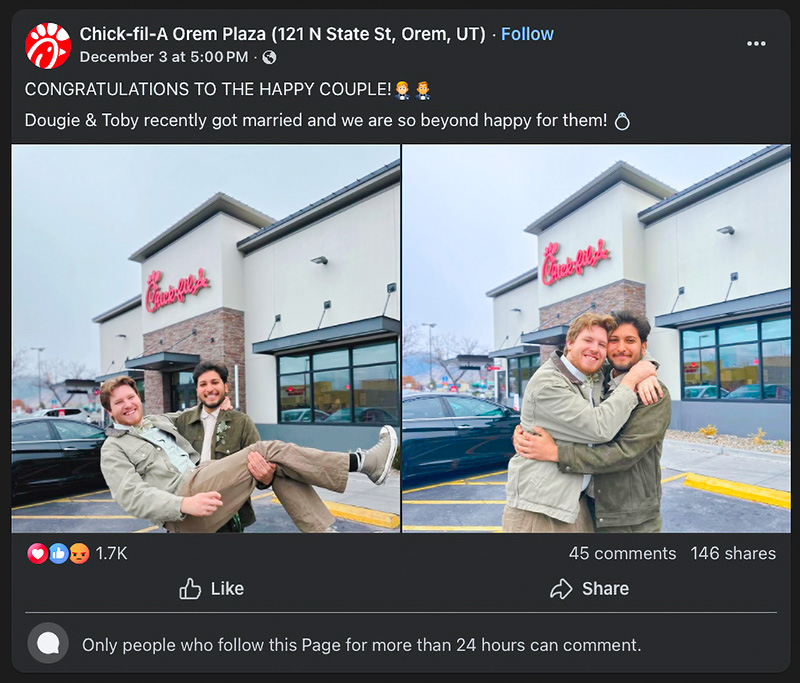Open the three-dot post options menu
The image size is (800, 683).
(x=756, y=44)
